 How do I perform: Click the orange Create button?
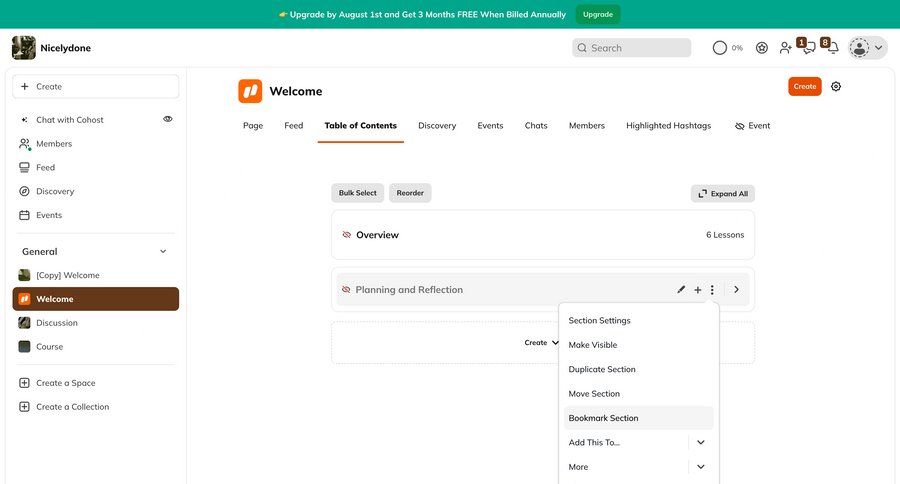coord(805,87)
